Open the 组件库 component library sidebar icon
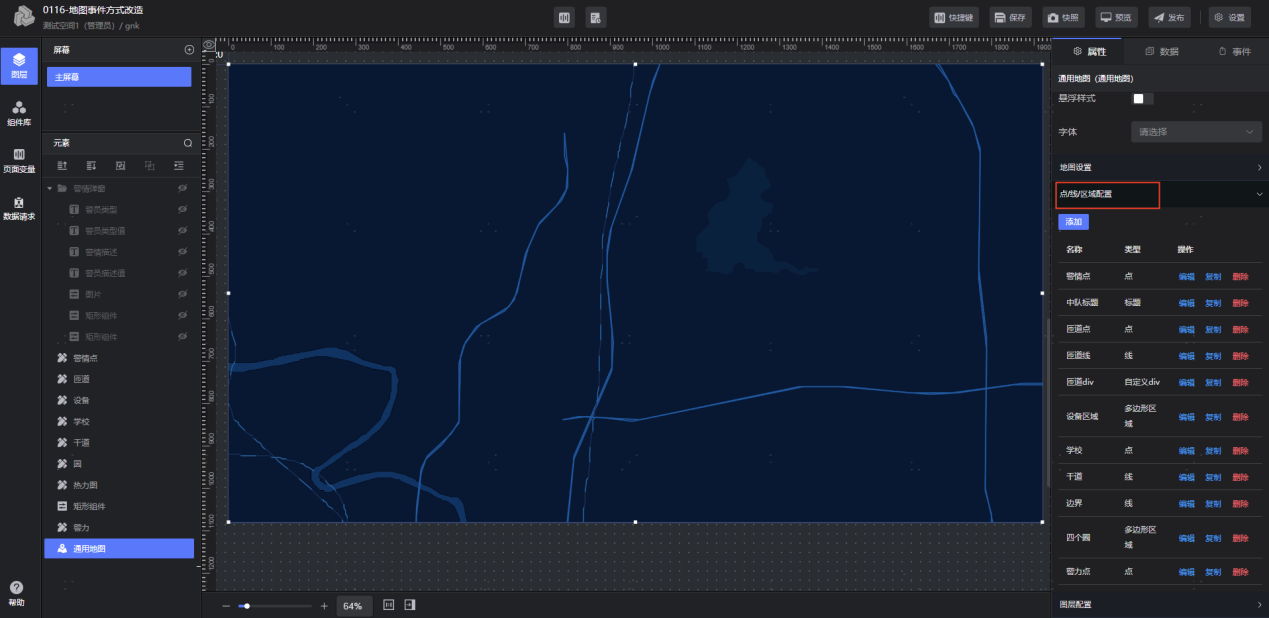Screen dimensions: 1269x618 pyautogui.click(x=19, y=112)
